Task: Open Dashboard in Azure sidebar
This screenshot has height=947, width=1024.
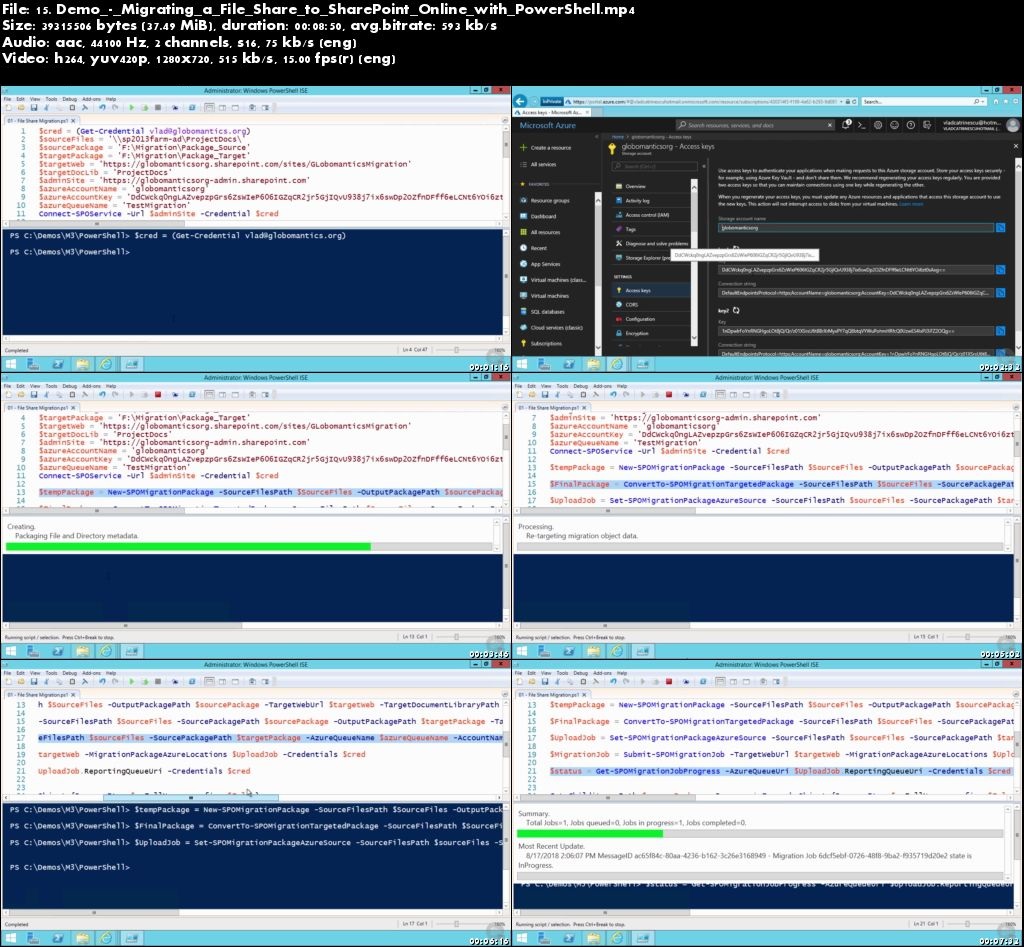Action: (538, 216)
